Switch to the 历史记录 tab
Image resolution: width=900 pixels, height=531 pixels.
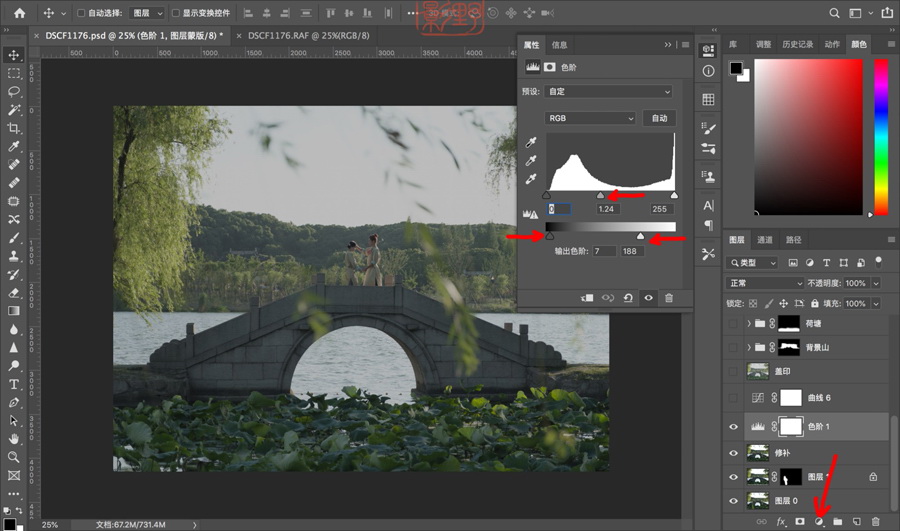pyautogui.click(x=797, y=44)
